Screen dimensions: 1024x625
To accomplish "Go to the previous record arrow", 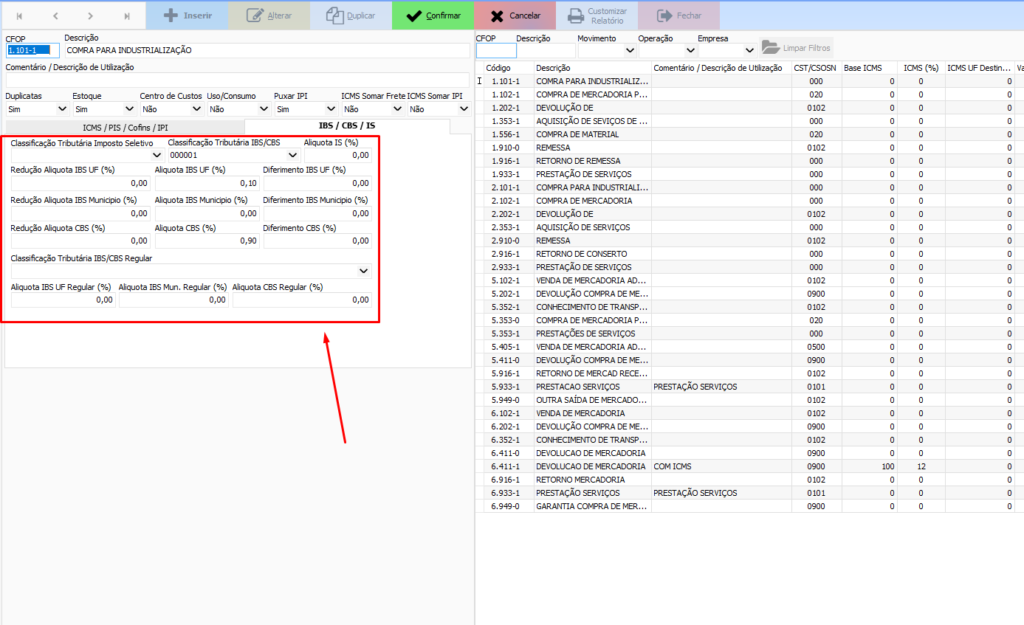I will pos(55,16).
